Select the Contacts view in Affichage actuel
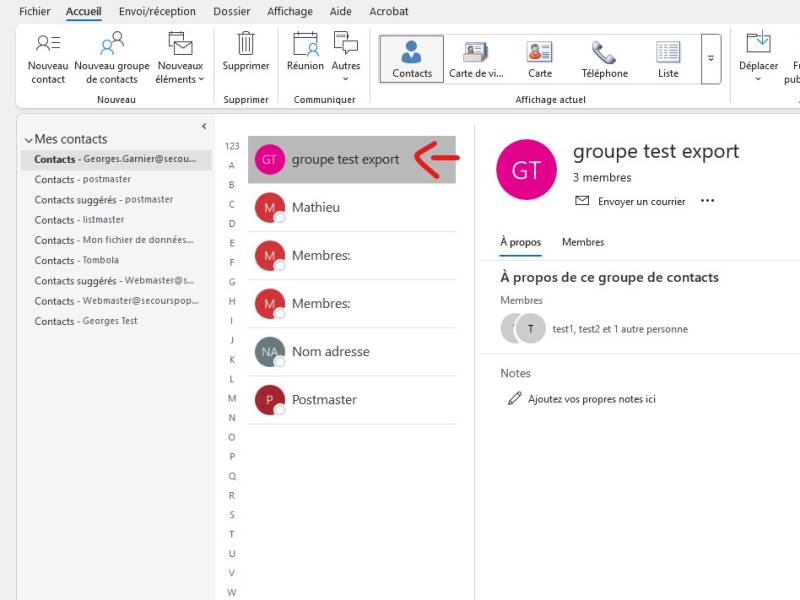 (412, 59)
